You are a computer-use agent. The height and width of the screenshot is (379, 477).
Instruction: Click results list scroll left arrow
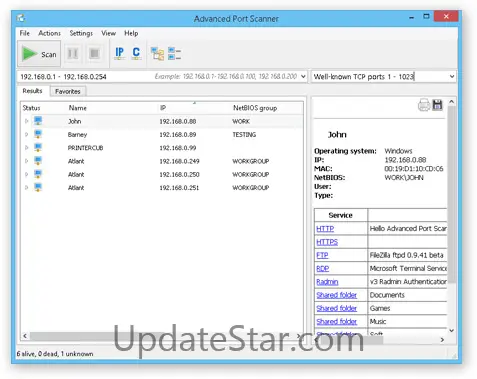pyautogui.click(x=25, y=336)
